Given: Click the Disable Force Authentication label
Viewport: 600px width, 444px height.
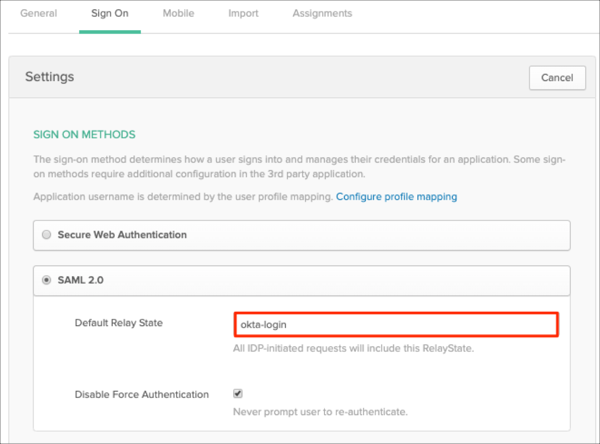Looking at the screenshot, I should point(142,394).
